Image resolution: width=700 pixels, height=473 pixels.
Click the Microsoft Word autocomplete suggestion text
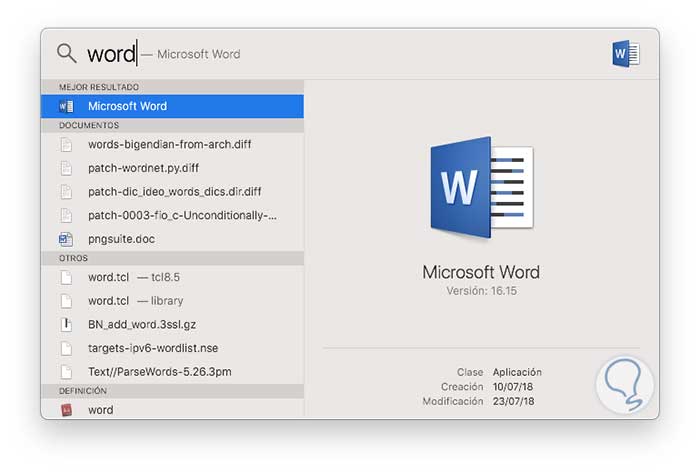[199, 54]
